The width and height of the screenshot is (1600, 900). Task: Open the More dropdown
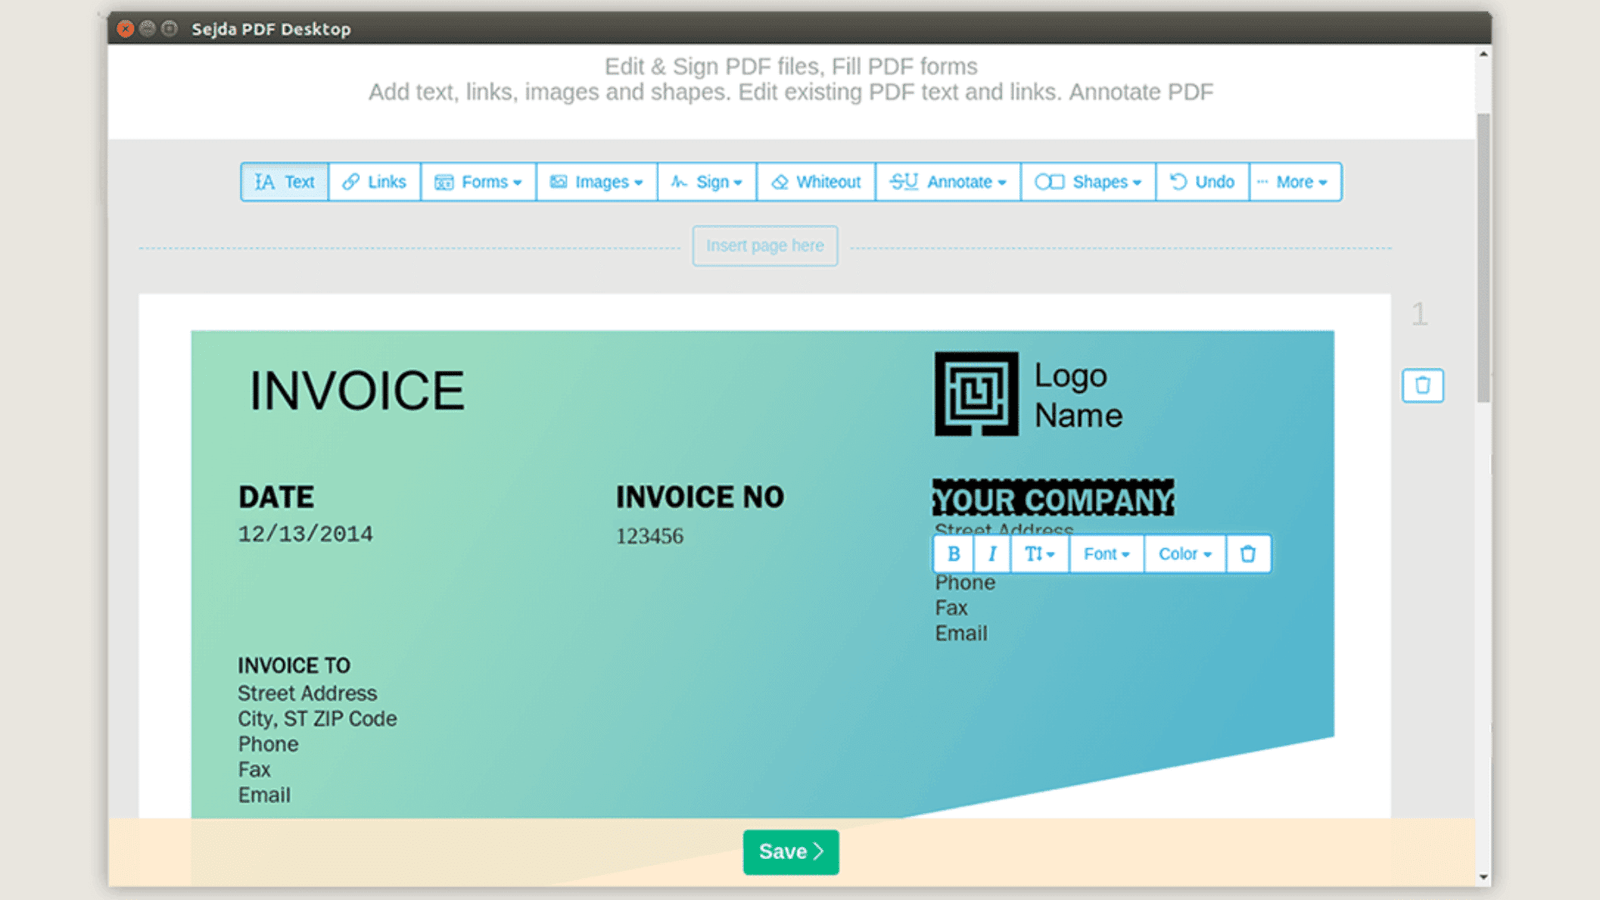[x=1295, y=182]
